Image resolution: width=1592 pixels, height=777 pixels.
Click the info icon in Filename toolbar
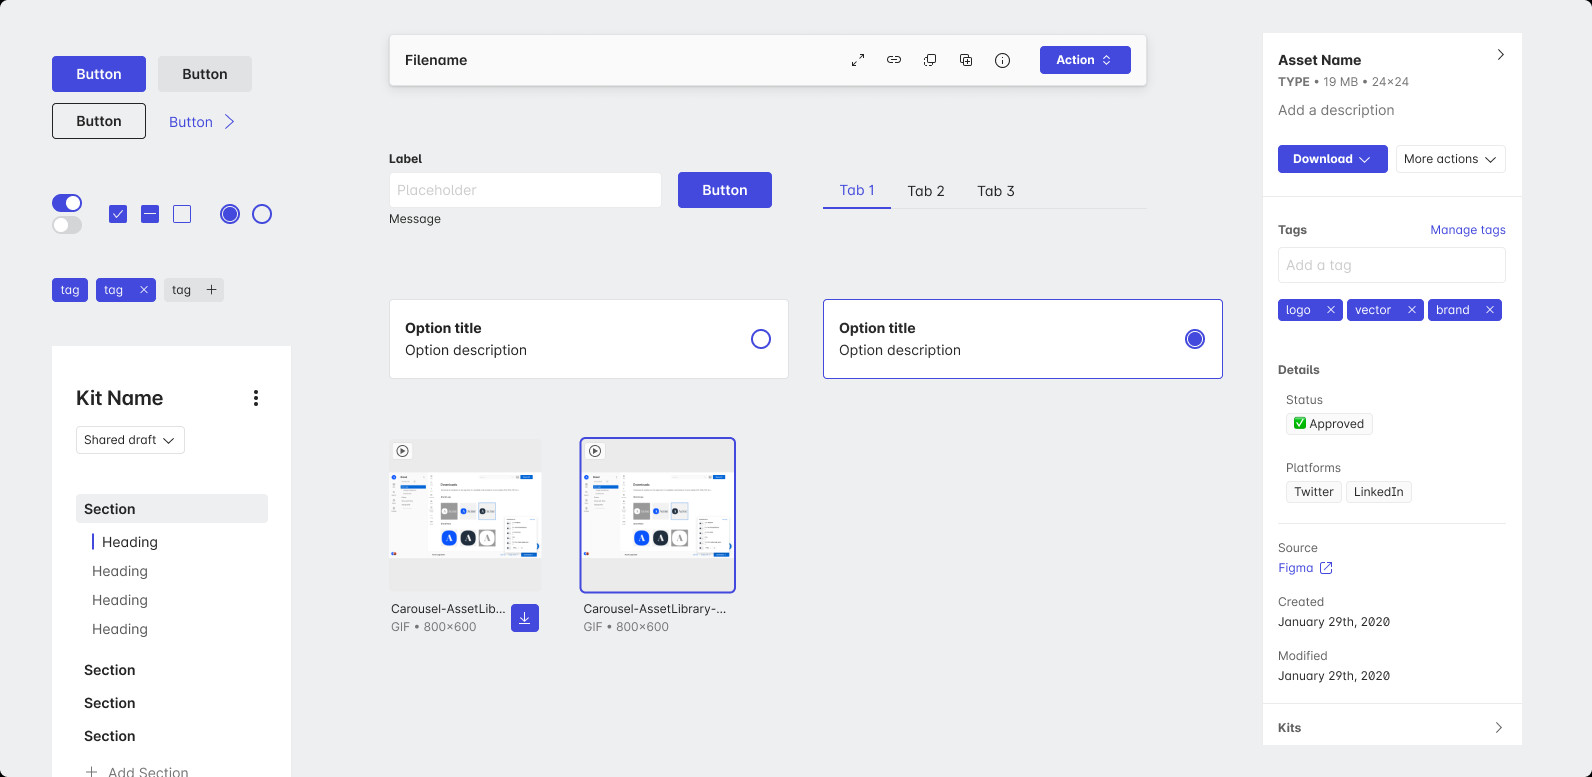1002,60
